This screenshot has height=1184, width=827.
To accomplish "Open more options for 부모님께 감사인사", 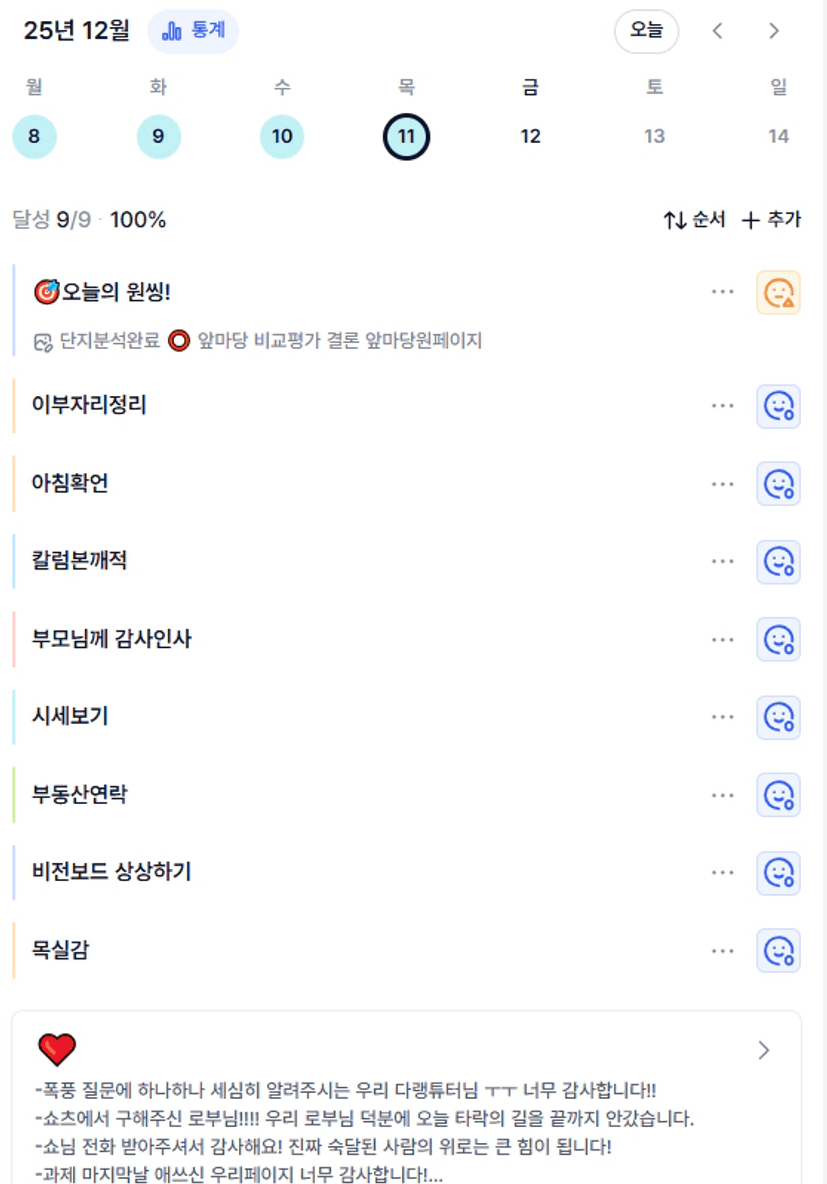I will click(x=722, y=640).
